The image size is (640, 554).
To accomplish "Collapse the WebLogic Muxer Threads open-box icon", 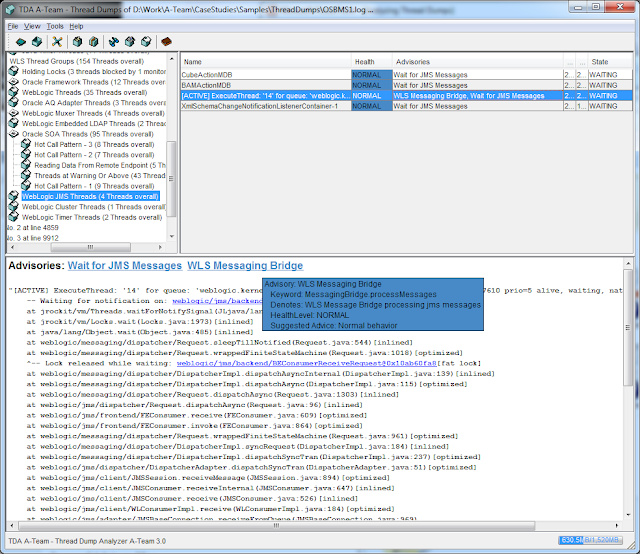I will pos(13,113).
